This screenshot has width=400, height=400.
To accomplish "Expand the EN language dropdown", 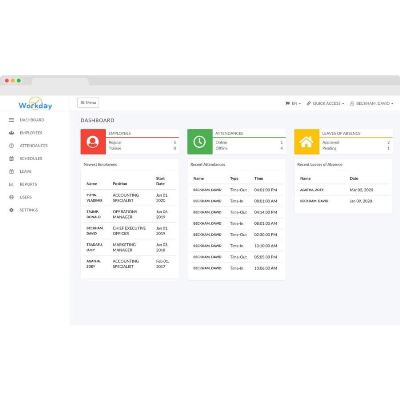I will pos(293,104).
